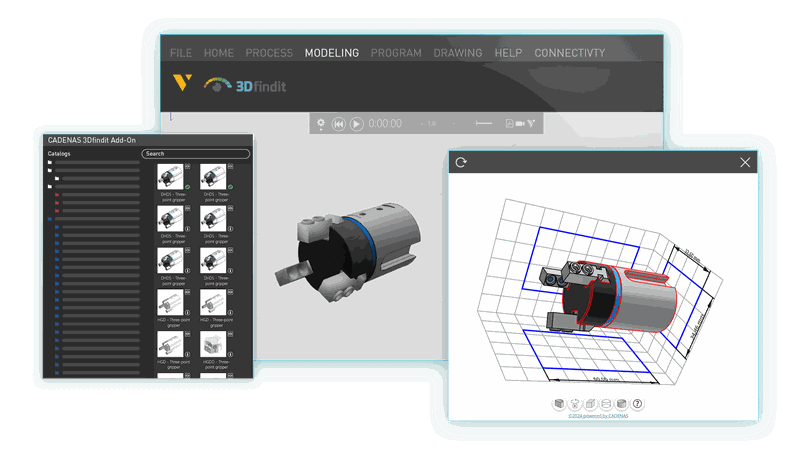Open the PROCESS tab

pyautogui.click(x=269, y=53)
